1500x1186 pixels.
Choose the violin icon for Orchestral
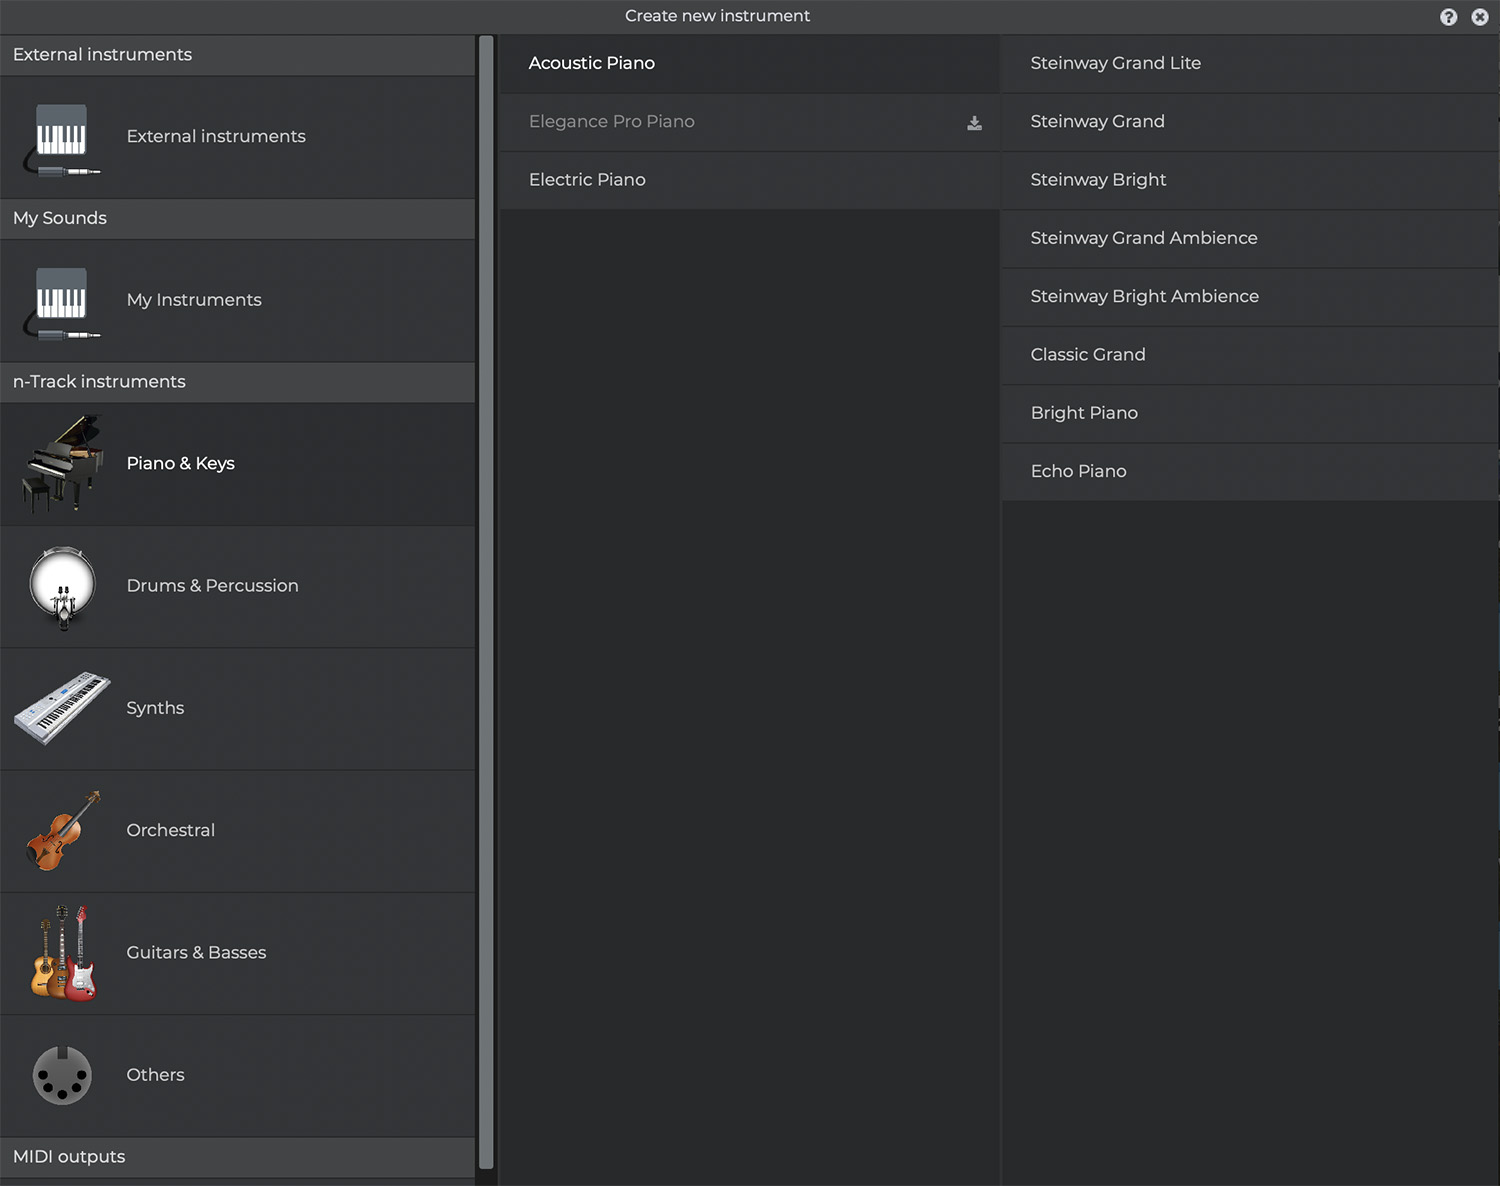[62, 831]
